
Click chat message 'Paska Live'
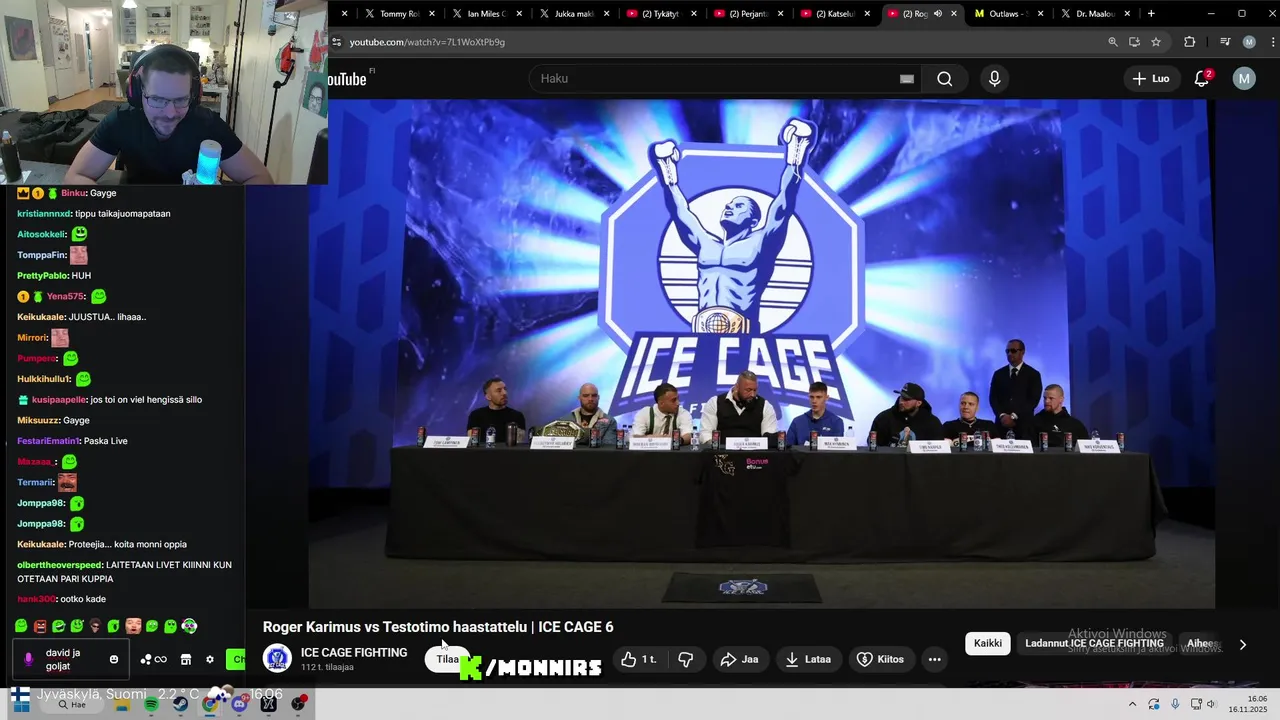(x=105, y=441)
